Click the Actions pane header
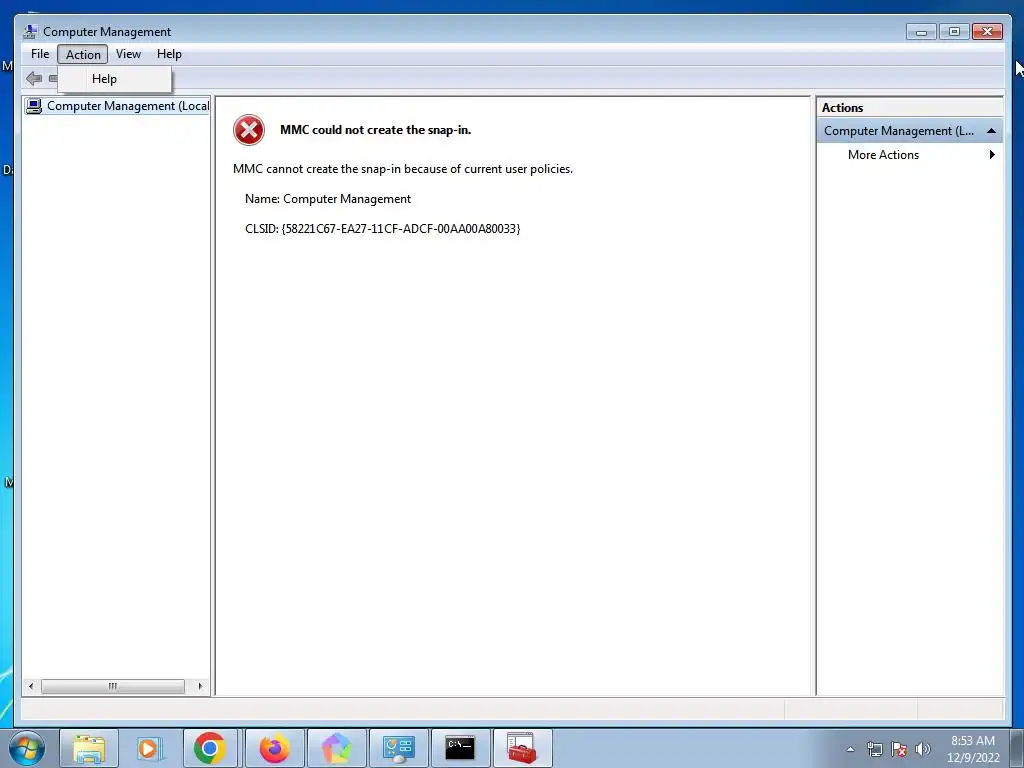Viewport: 1024px width, 768px height. click(909, 108)
